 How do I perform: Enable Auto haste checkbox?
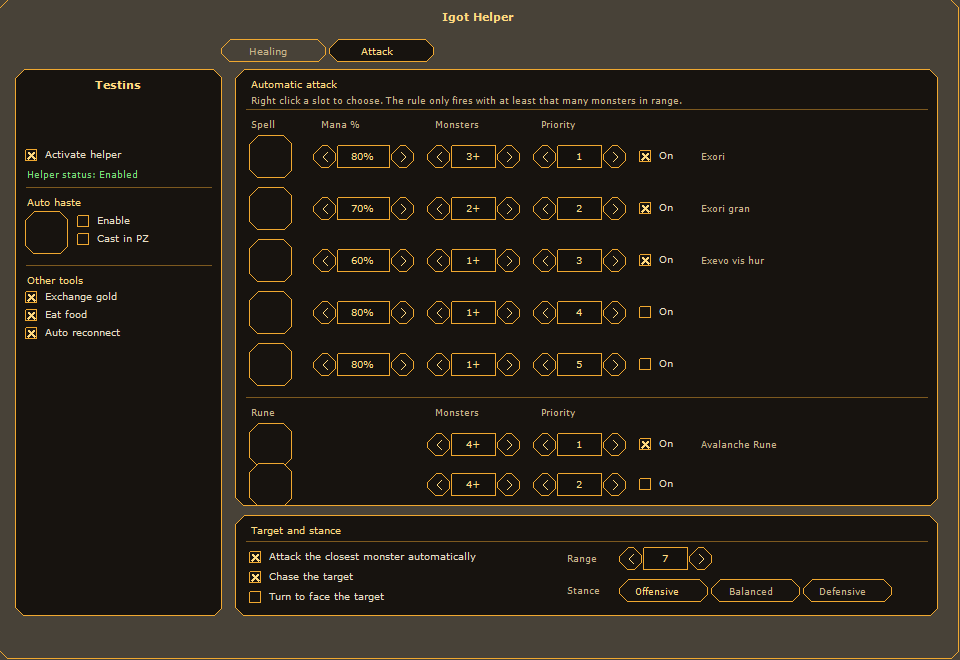click(x=83, y=221)
